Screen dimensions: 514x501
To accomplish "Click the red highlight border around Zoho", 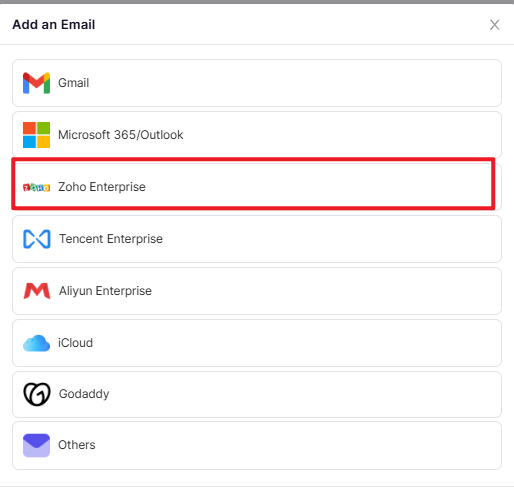I will [253, 159].
